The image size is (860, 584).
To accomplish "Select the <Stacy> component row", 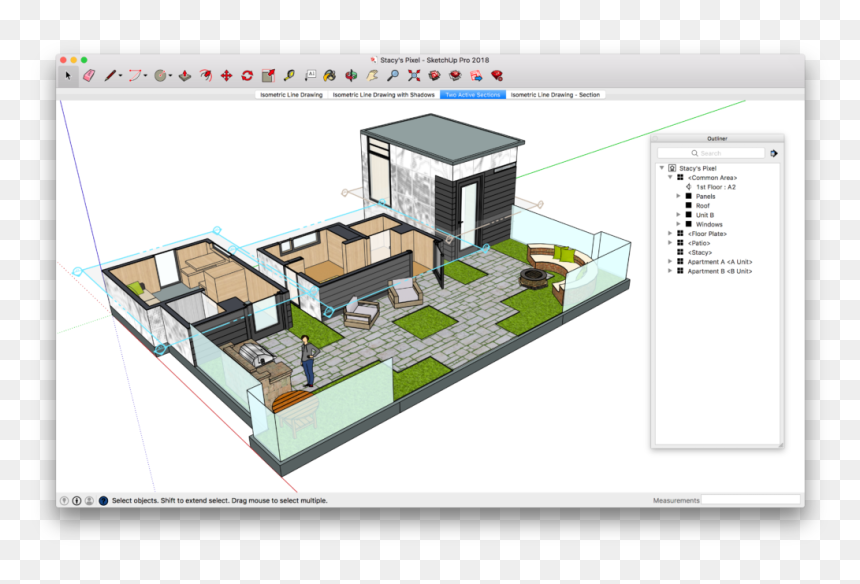I will click(x=718, y=252).
